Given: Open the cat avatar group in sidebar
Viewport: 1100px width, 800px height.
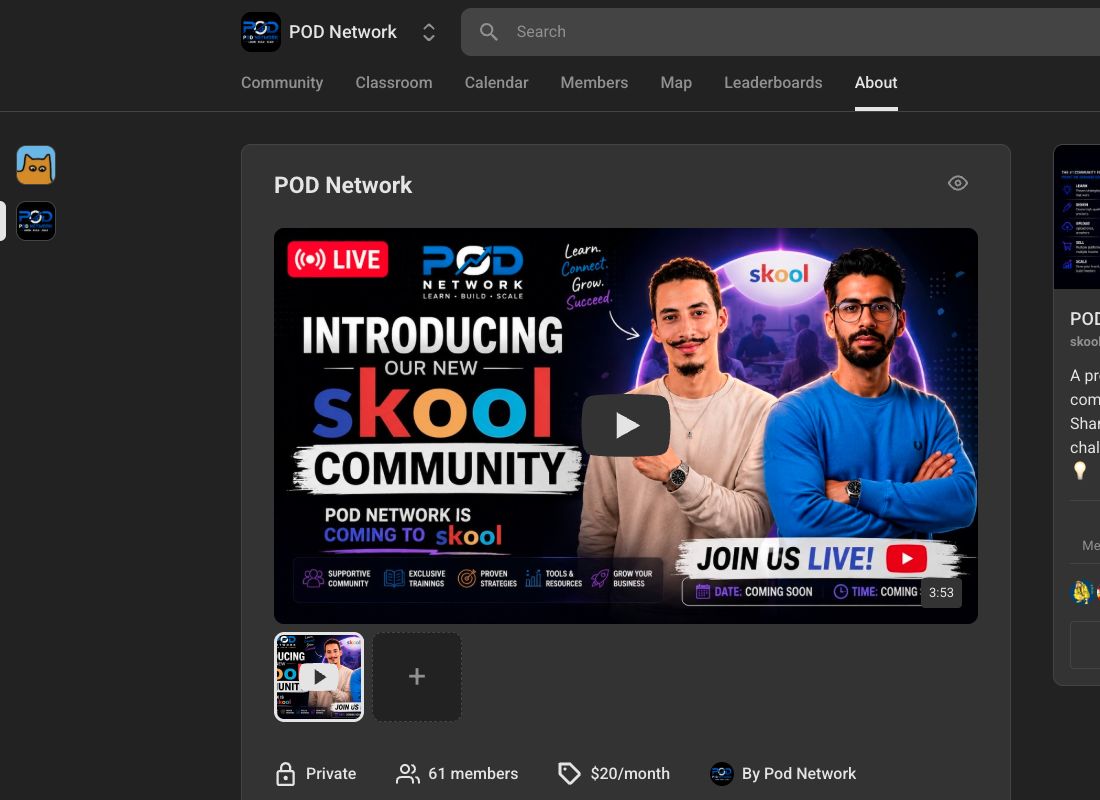Looking at the screenshot, I should pyautogui.click(x=36, y=165).
